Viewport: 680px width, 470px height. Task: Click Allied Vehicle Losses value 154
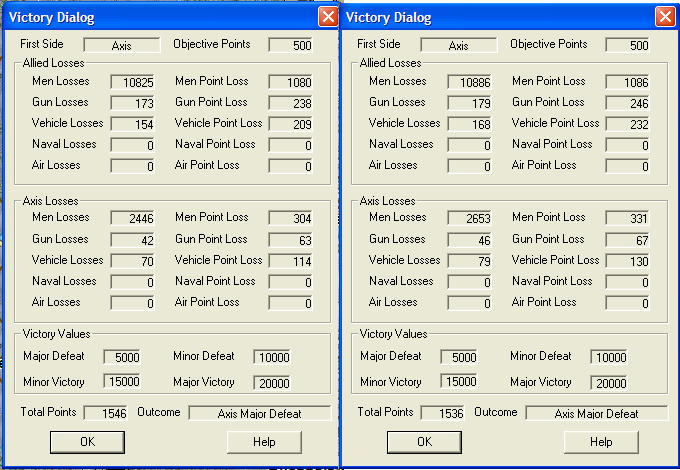[x=132, y=124]
